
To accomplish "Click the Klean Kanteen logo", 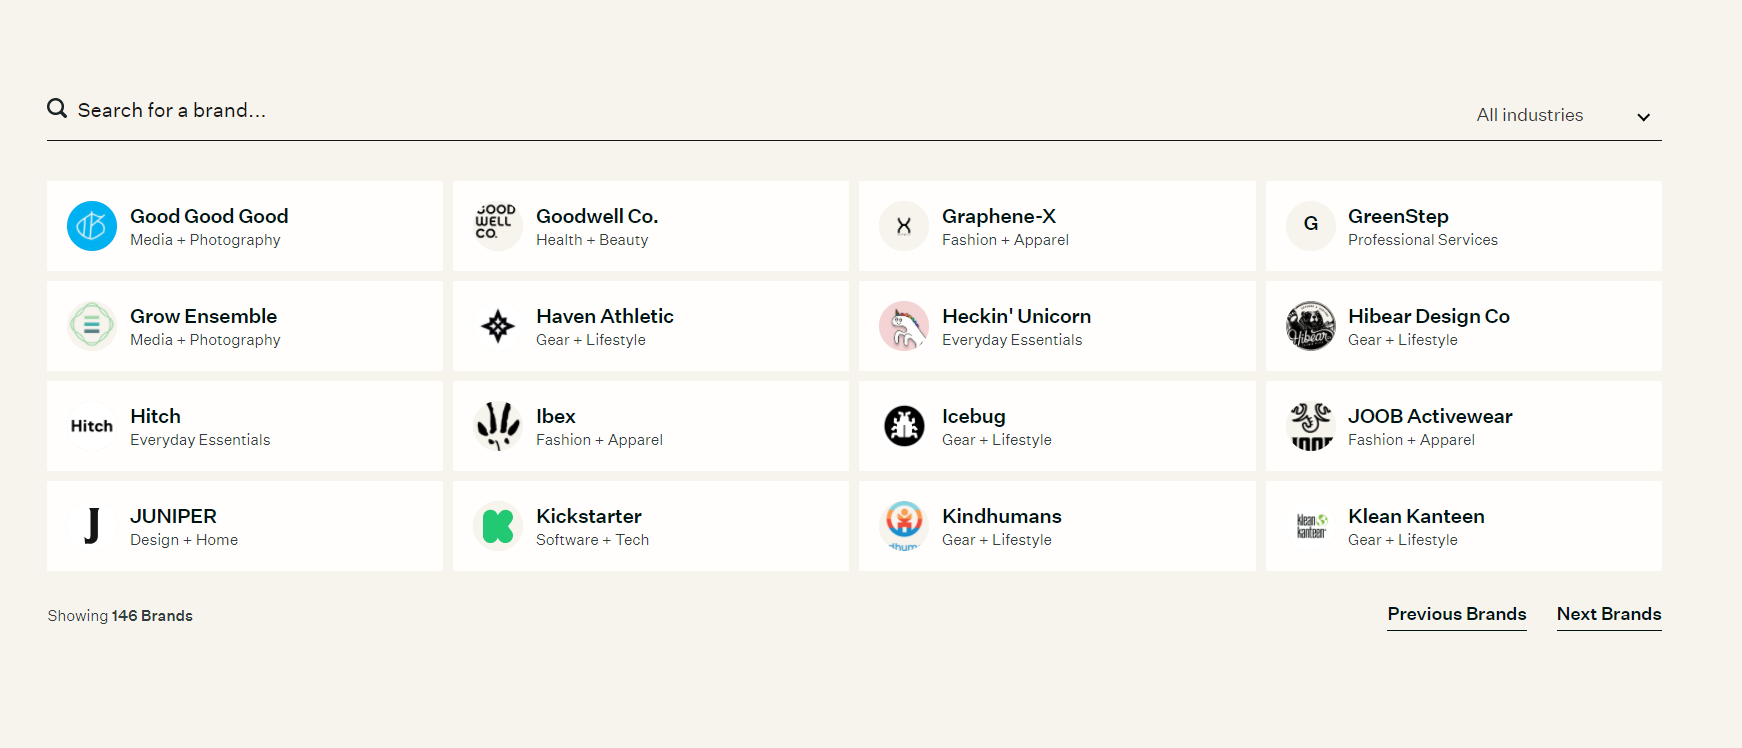I will (x=1311, y=526).
